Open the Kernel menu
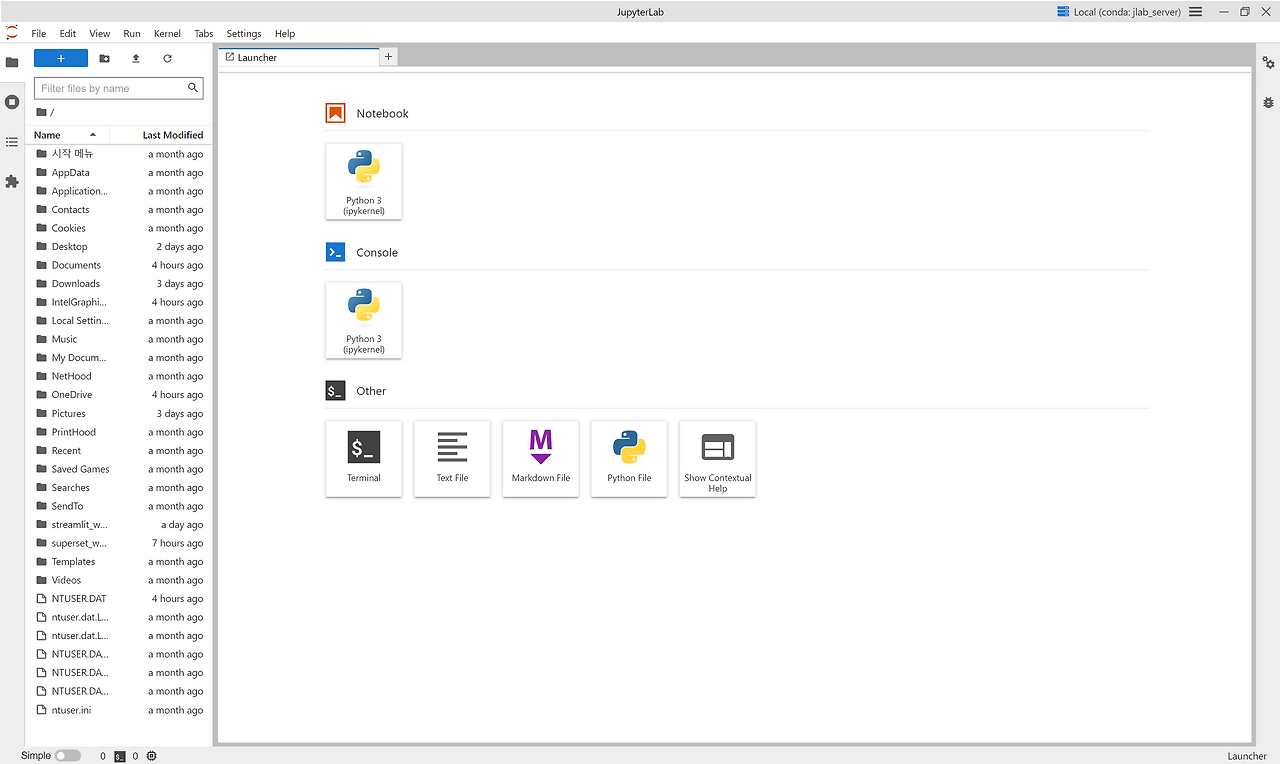1280x764 pixels. 167,33
